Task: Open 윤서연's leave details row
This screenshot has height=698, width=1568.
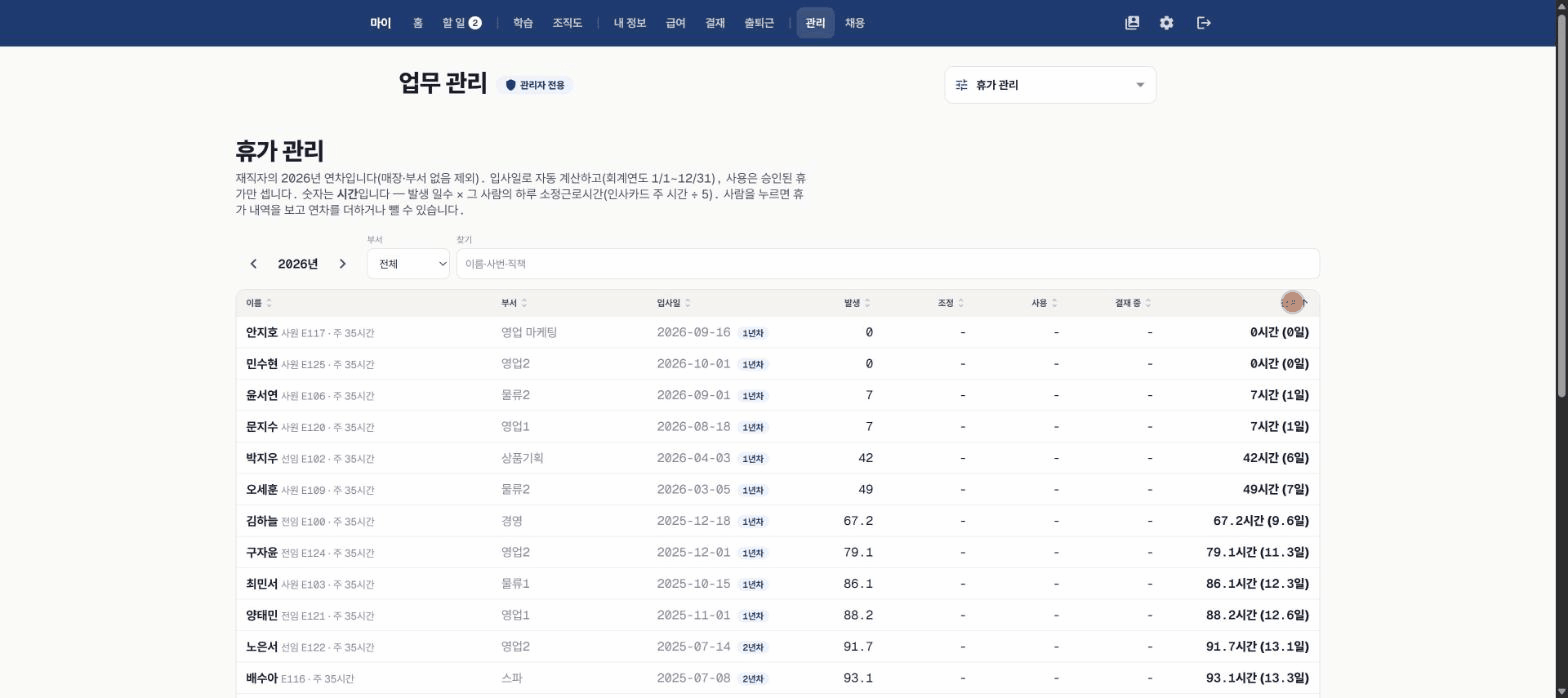Action: tap(777, 396)
